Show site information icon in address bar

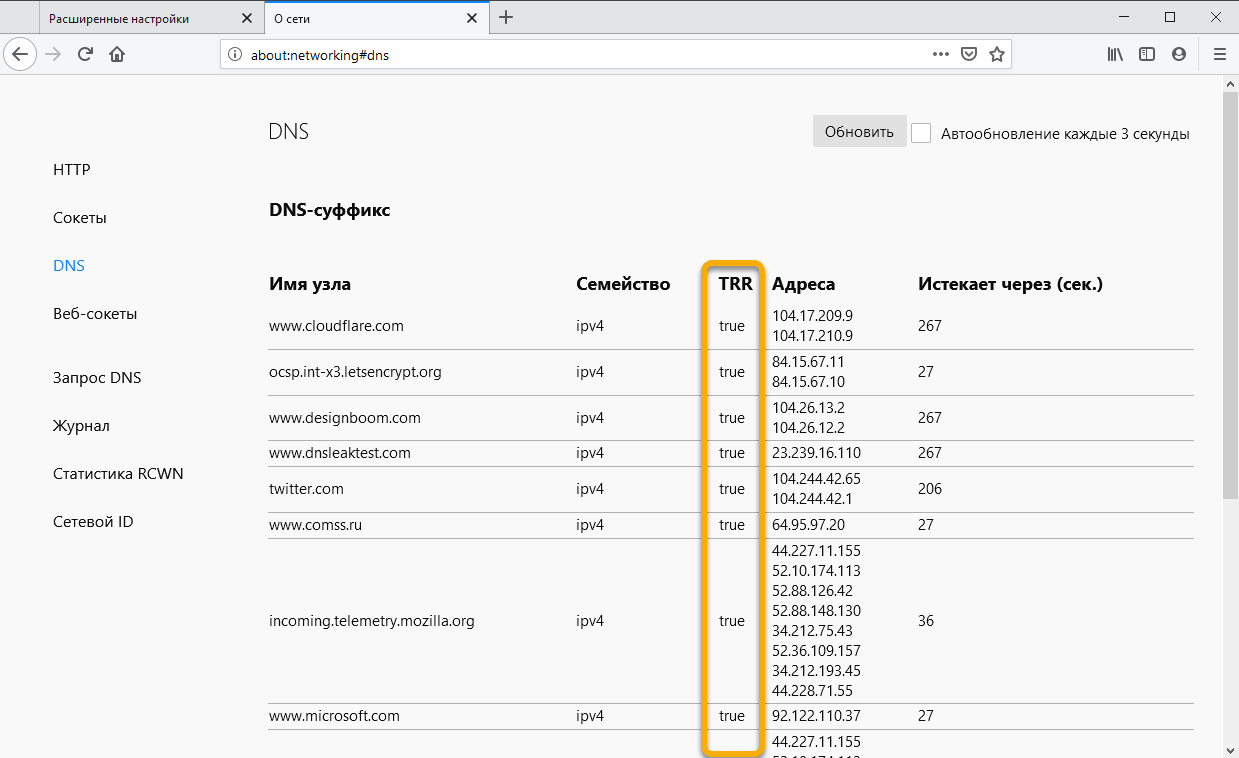pos(235,55)
